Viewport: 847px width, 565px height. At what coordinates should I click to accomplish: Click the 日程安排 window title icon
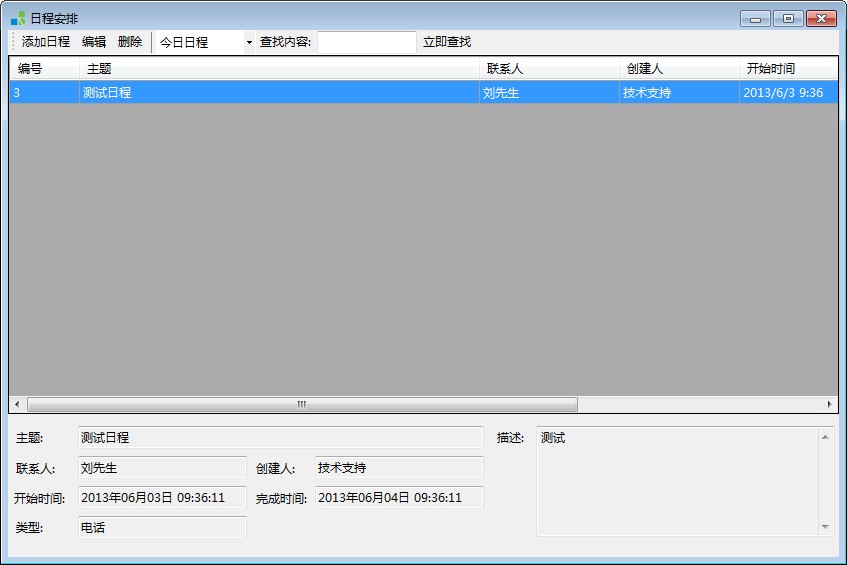pos(18,18)
